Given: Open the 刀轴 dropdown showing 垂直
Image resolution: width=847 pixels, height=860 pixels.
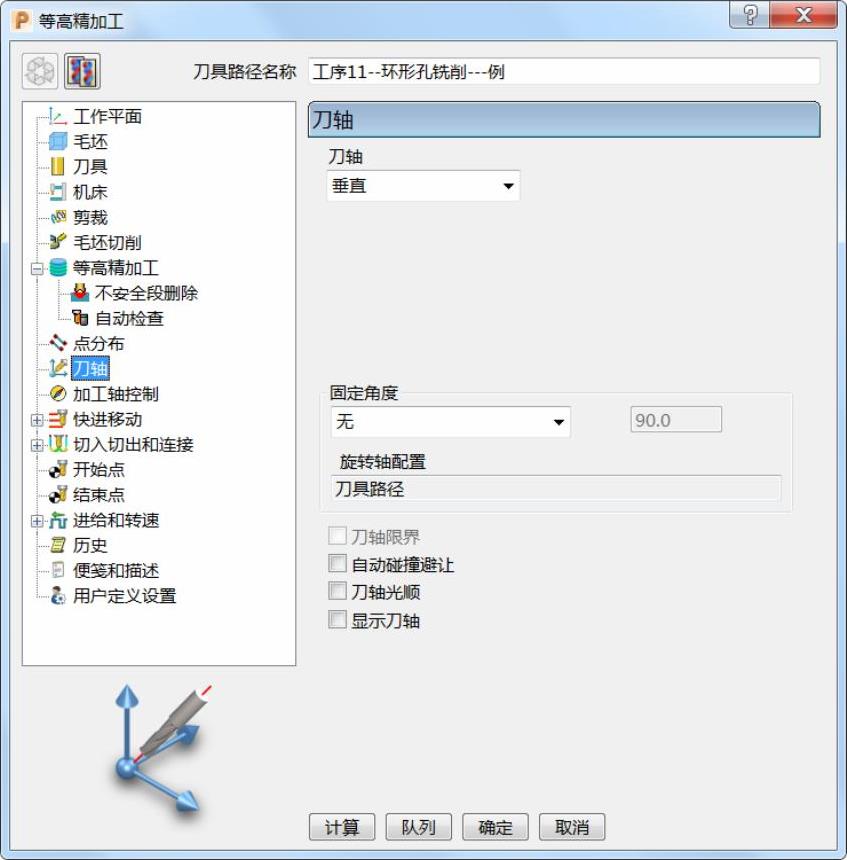Looking at the screenshot, I should (x=423, y=186).
